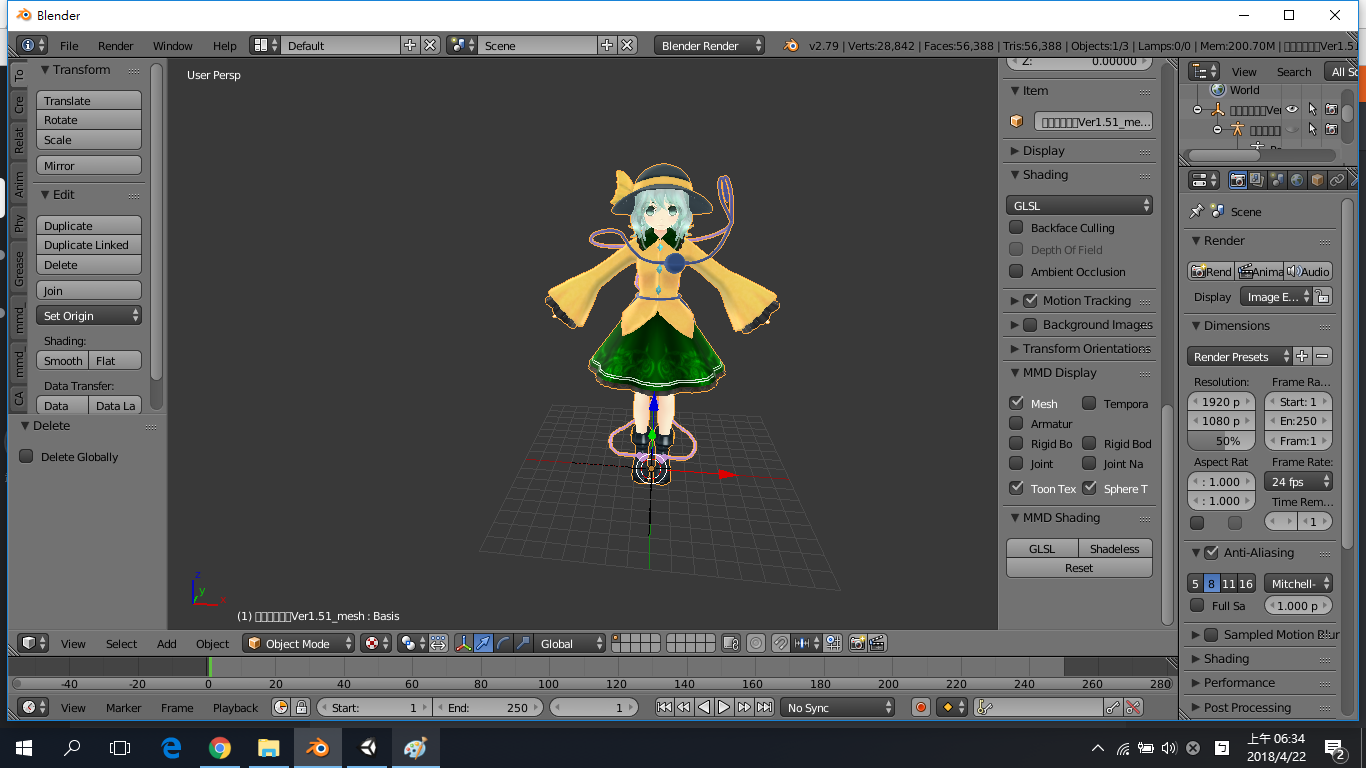Open the Object Mode dropdown
Viewport: 1366px width, 768px height.
coord(298,643)
